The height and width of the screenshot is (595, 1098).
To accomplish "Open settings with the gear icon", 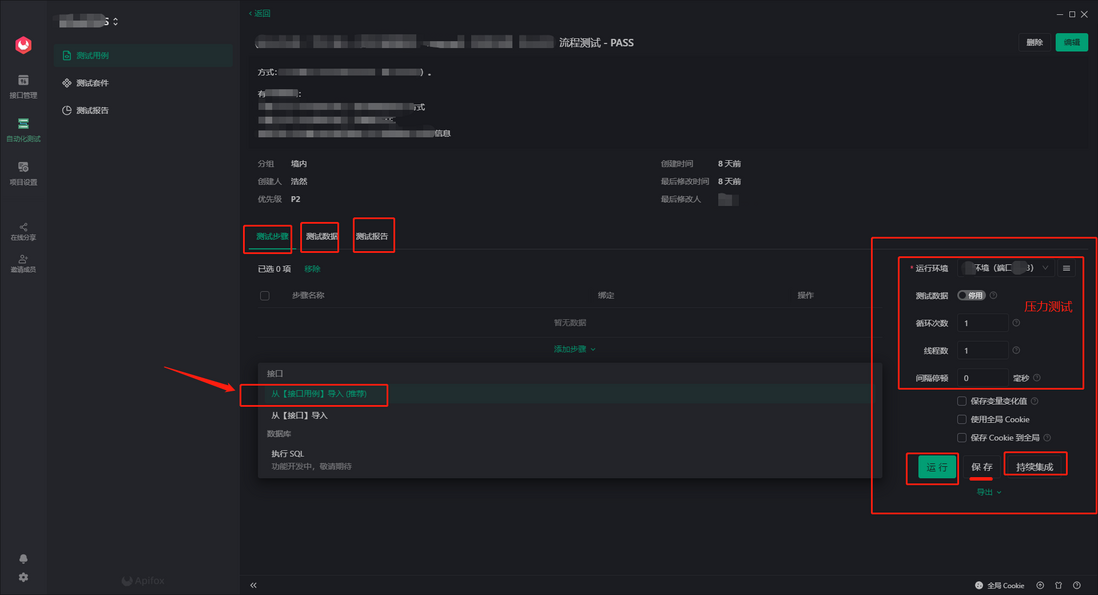I will (x=23, y=577).
